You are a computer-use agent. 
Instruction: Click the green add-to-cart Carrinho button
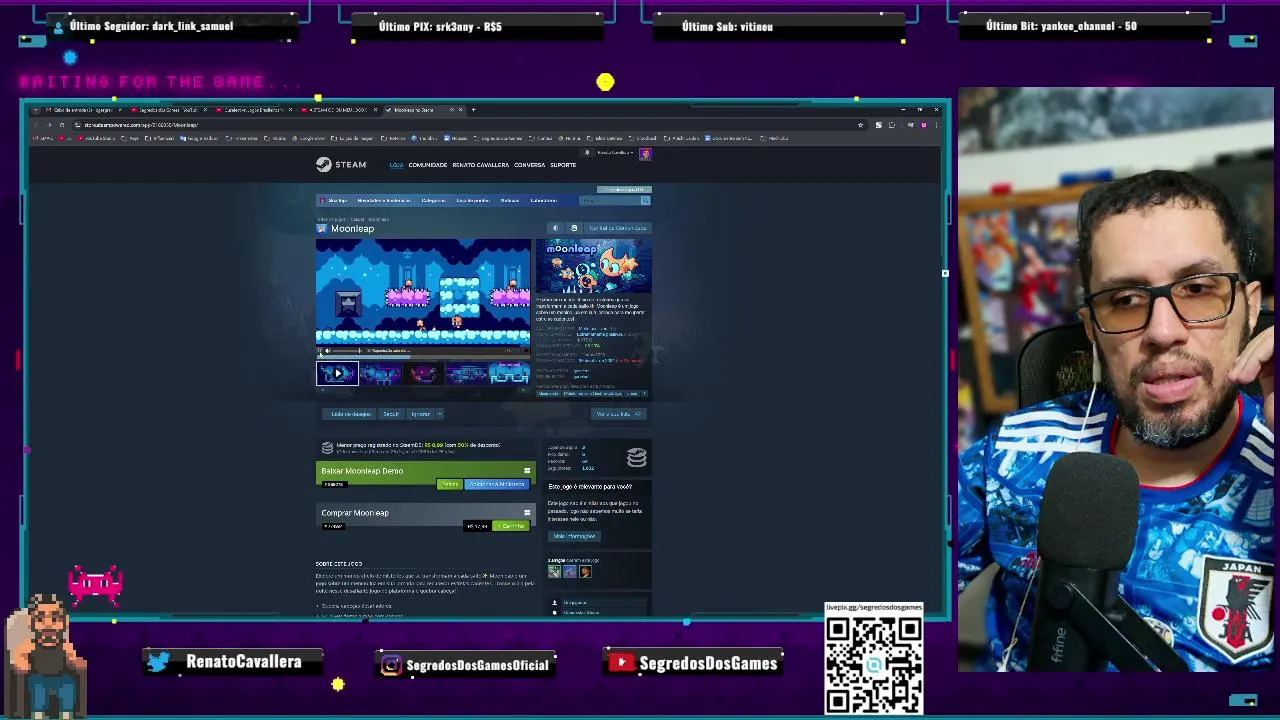coord(510,526)
